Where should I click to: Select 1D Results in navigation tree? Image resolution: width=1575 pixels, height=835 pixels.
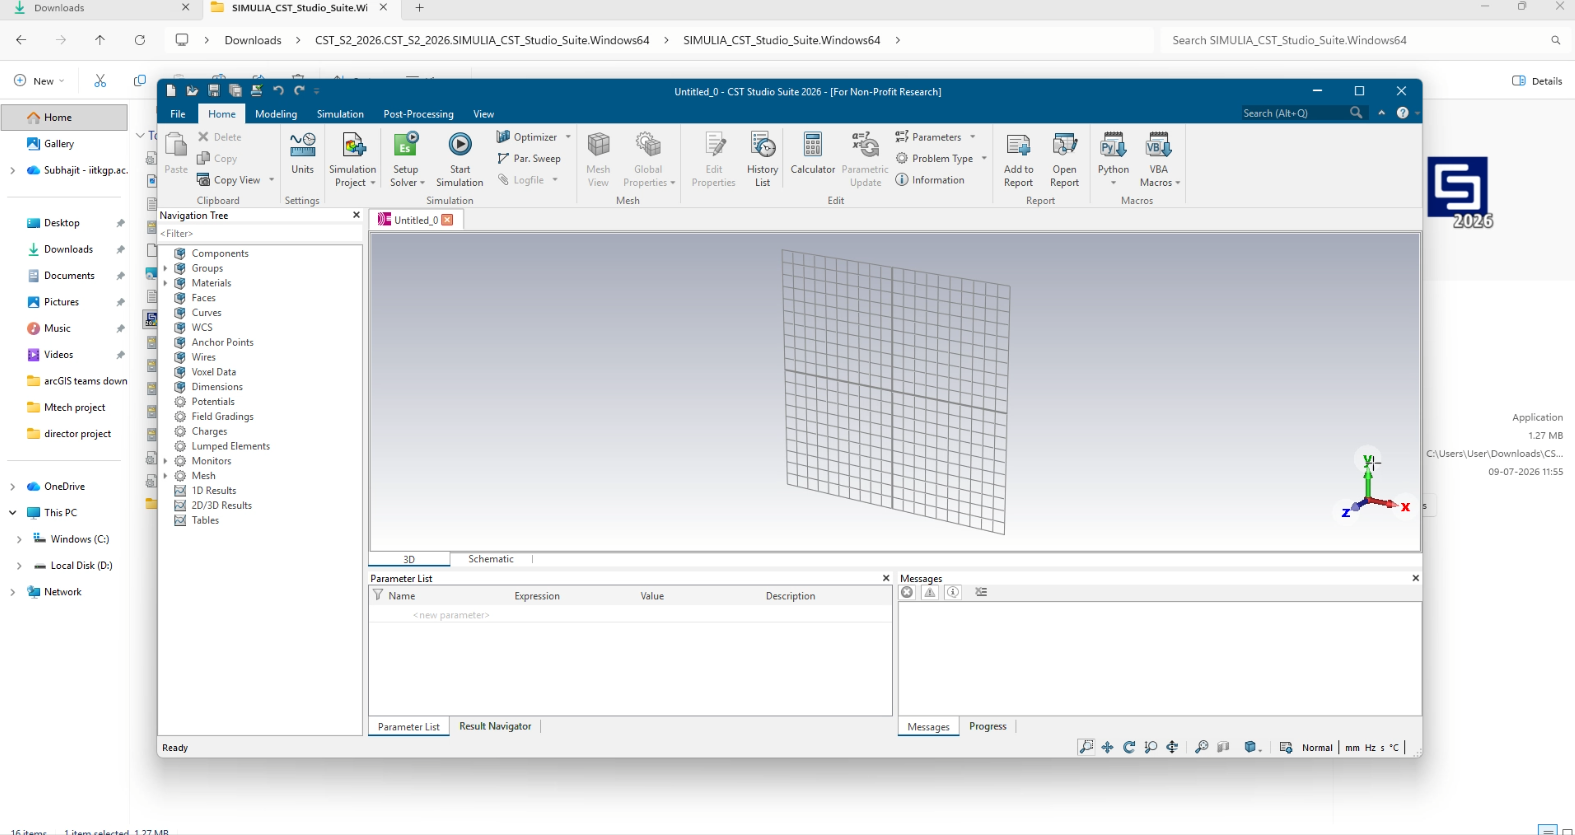click(214, 491)
